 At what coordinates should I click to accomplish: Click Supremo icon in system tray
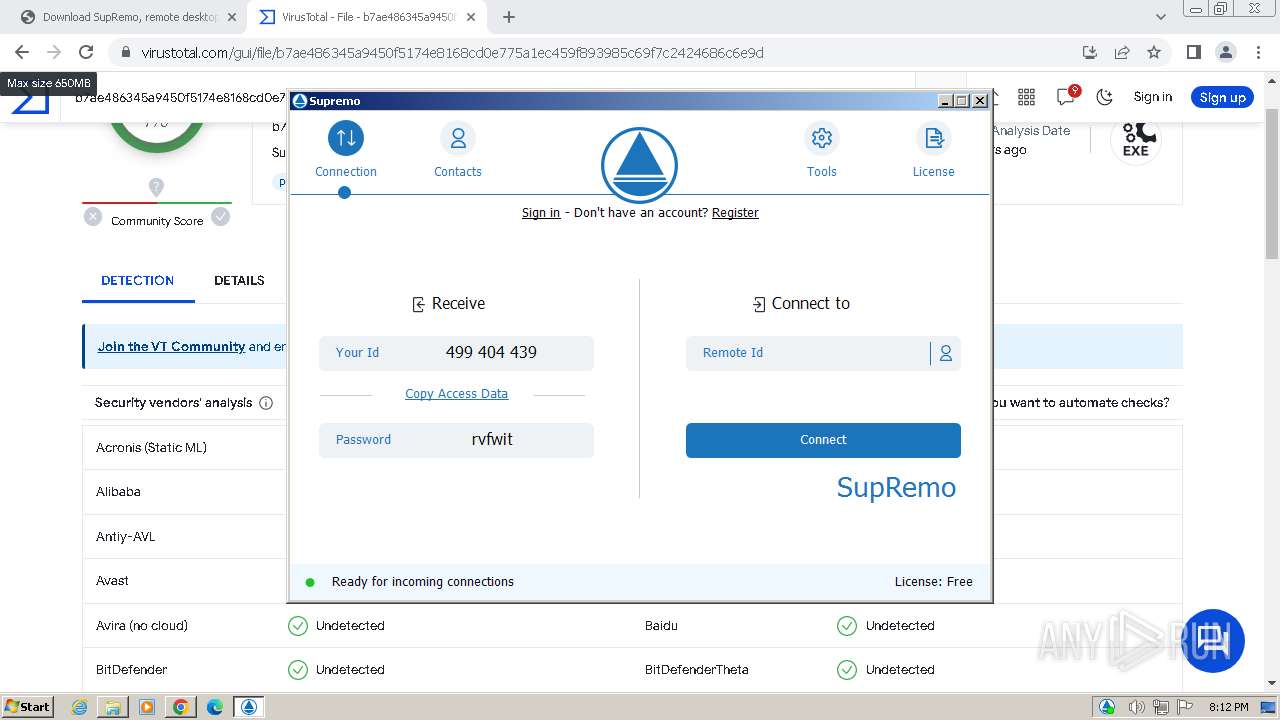[1107, 707]
